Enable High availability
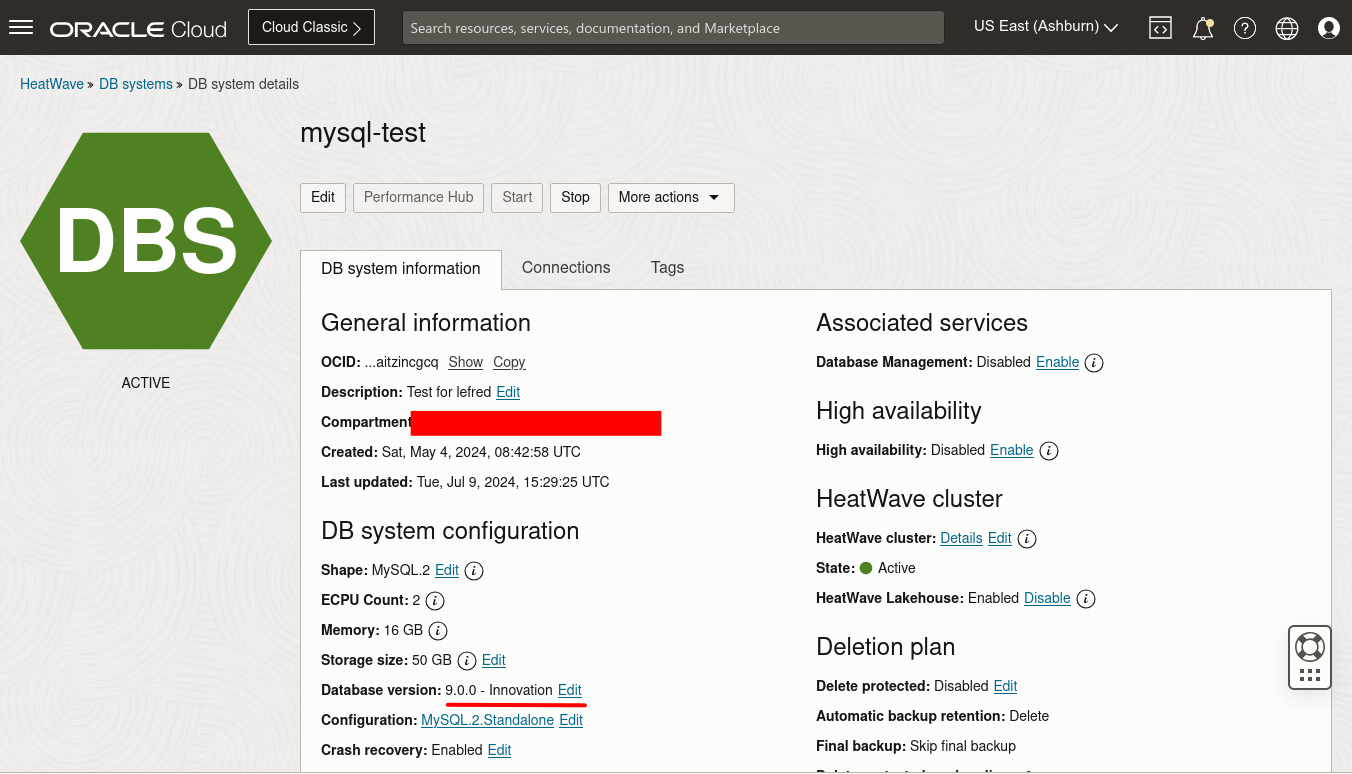1352x774 pixels. click(x=1011, y=450)
